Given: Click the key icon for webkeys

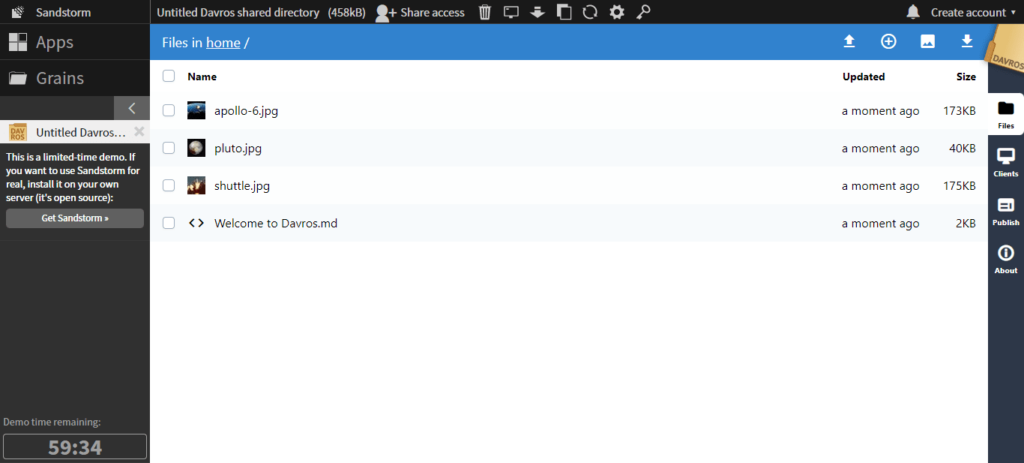Looking at the screenshot, I should [x=643, y=12].
